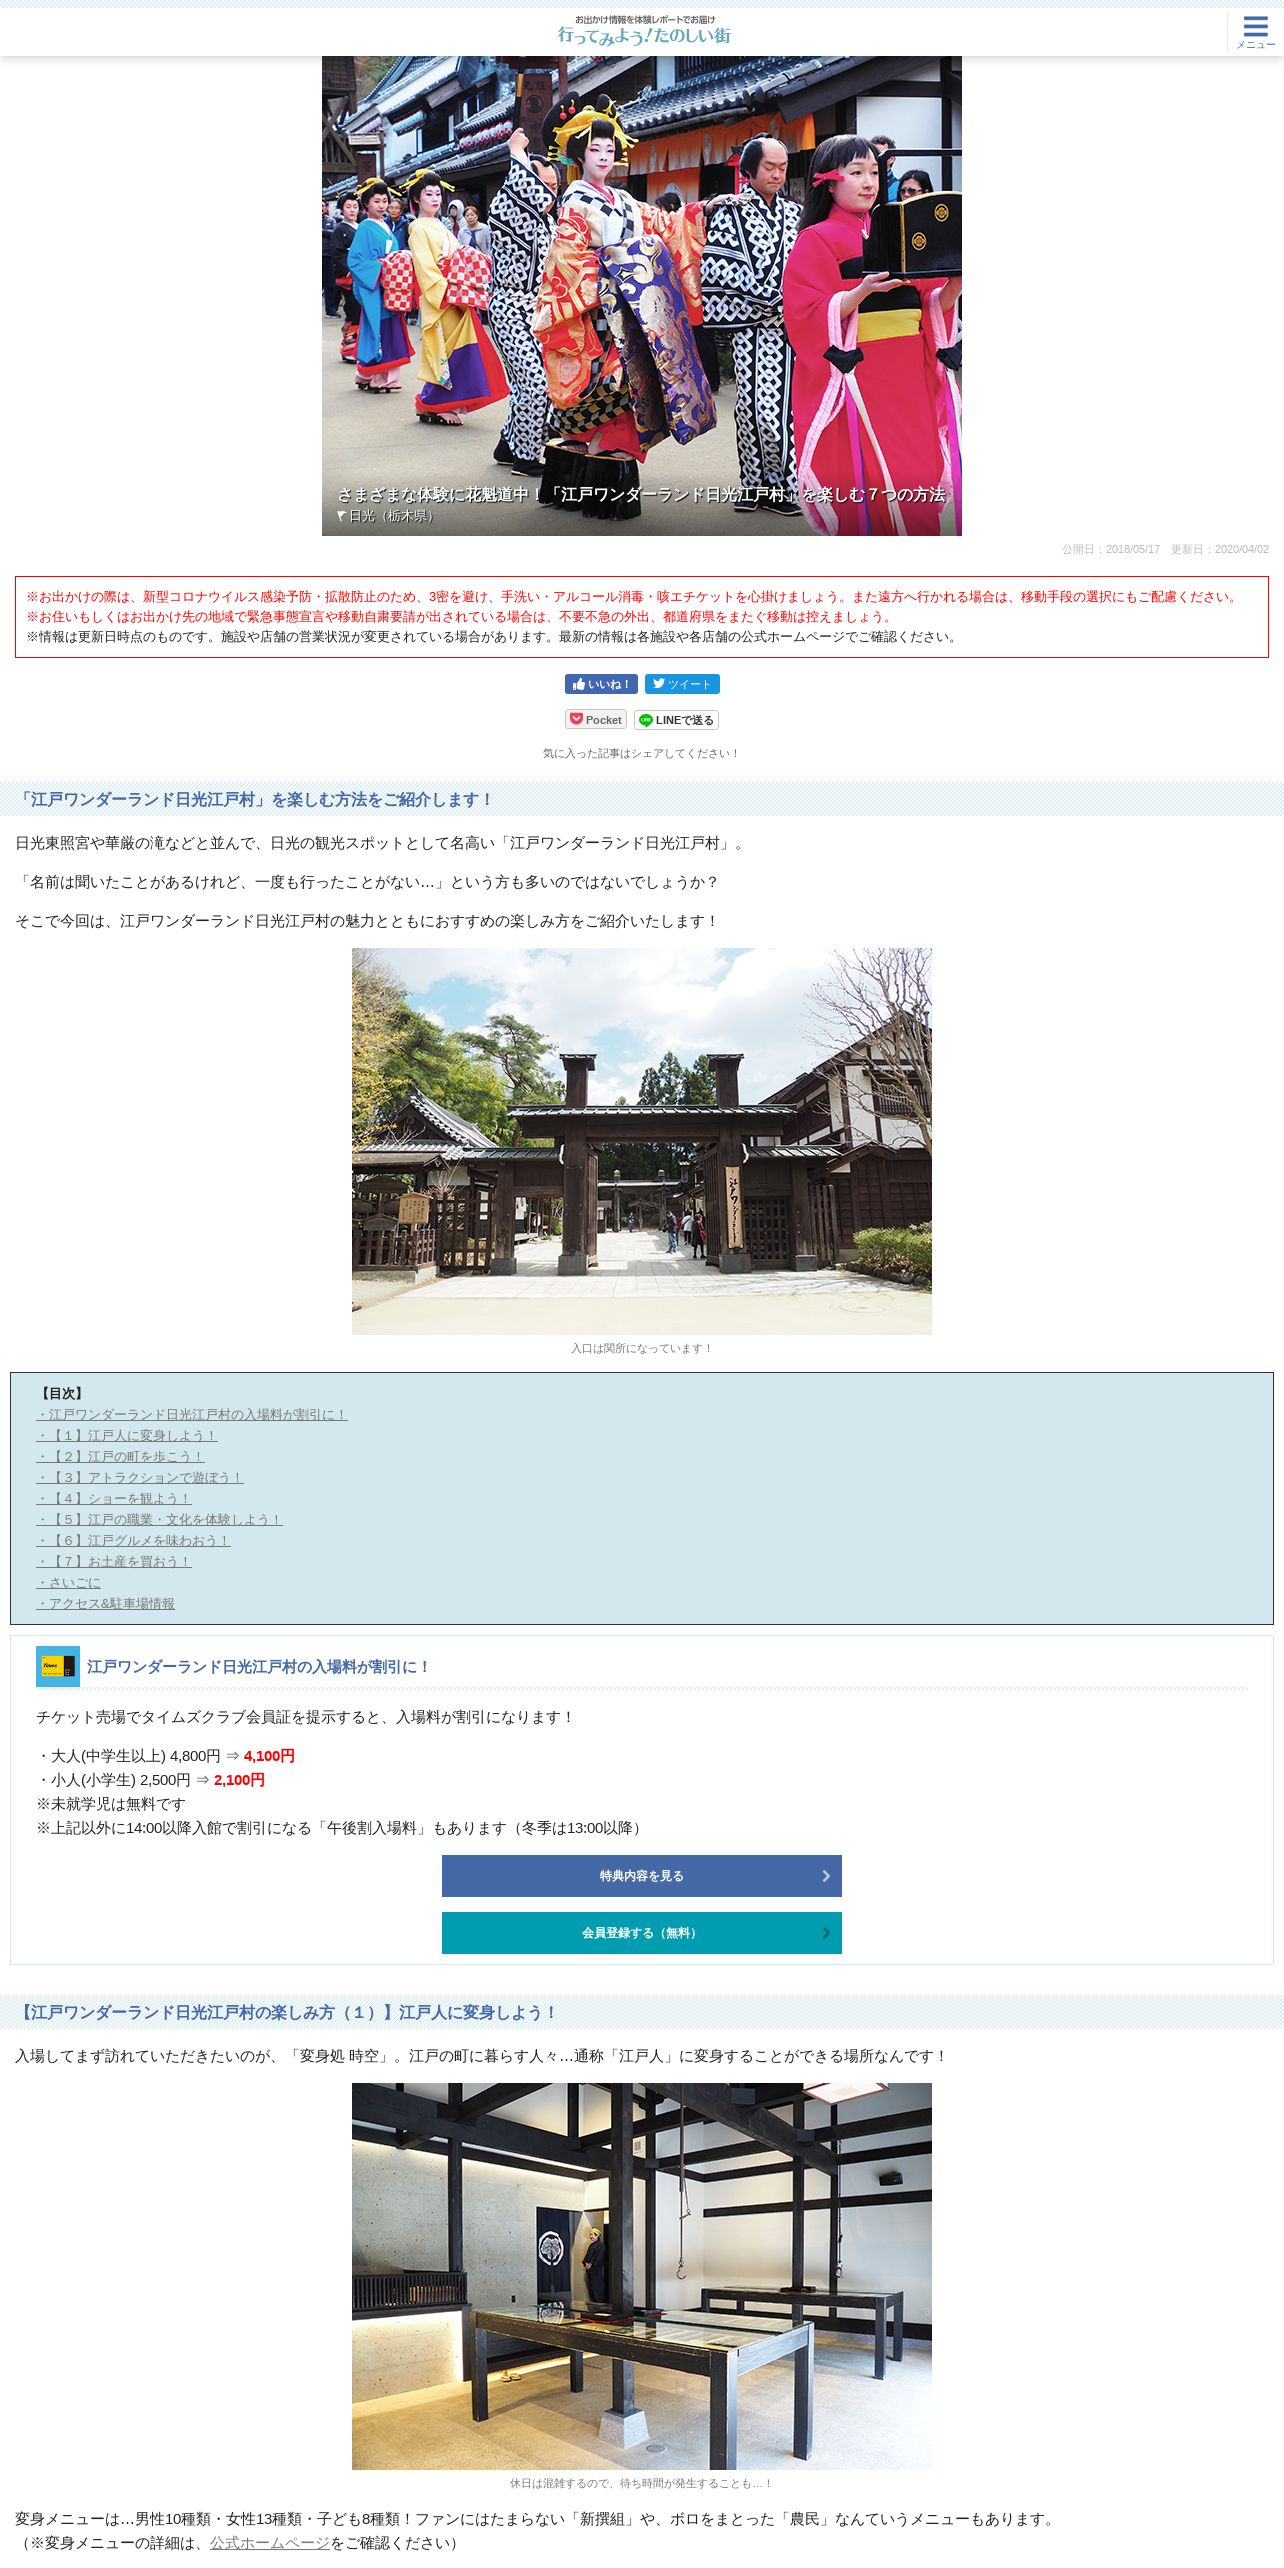Jump to 【６】江戸グルメを味わおう！
The height and width of the screenshot is (2568, 1284).
(x=133, y=1541)
